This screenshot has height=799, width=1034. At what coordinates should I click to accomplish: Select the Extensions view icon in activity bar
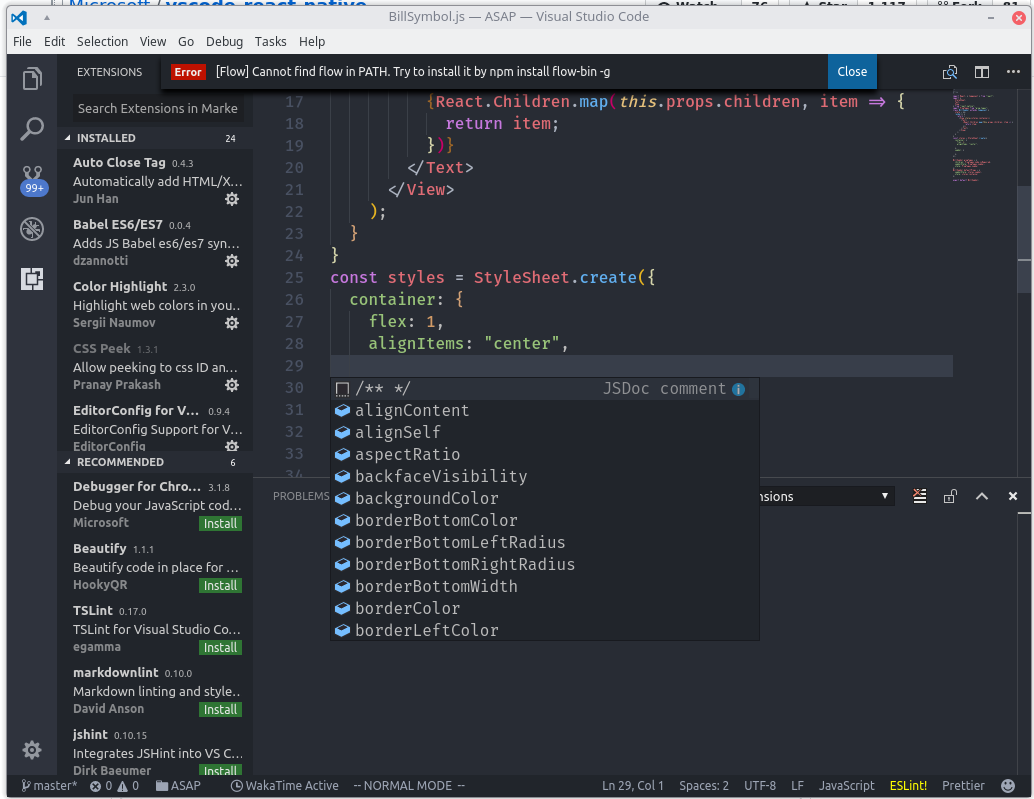[x=32, y=279]
